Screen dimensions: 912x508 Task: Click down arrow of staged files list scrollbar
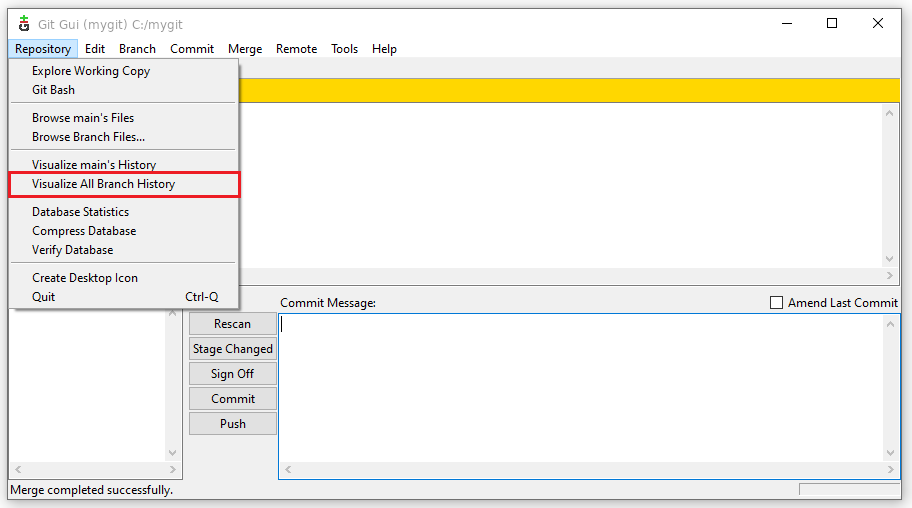click(x=172, y=453)
